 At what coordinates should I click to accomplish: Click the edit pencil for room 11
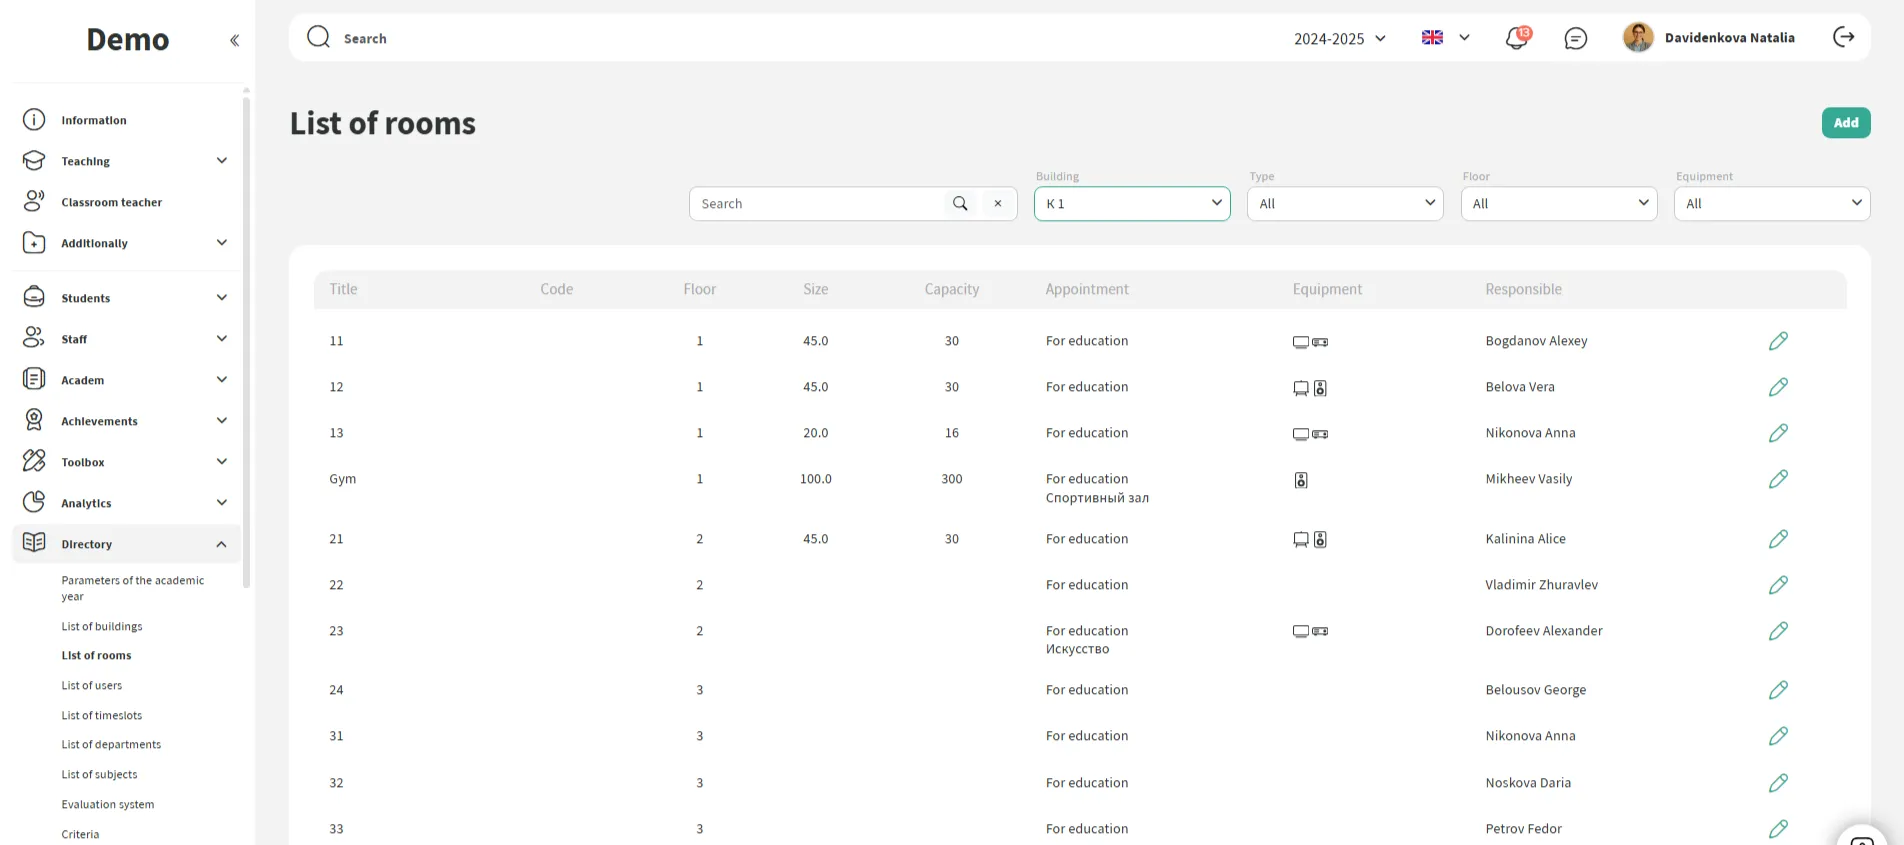click(x=1777, y=341)
